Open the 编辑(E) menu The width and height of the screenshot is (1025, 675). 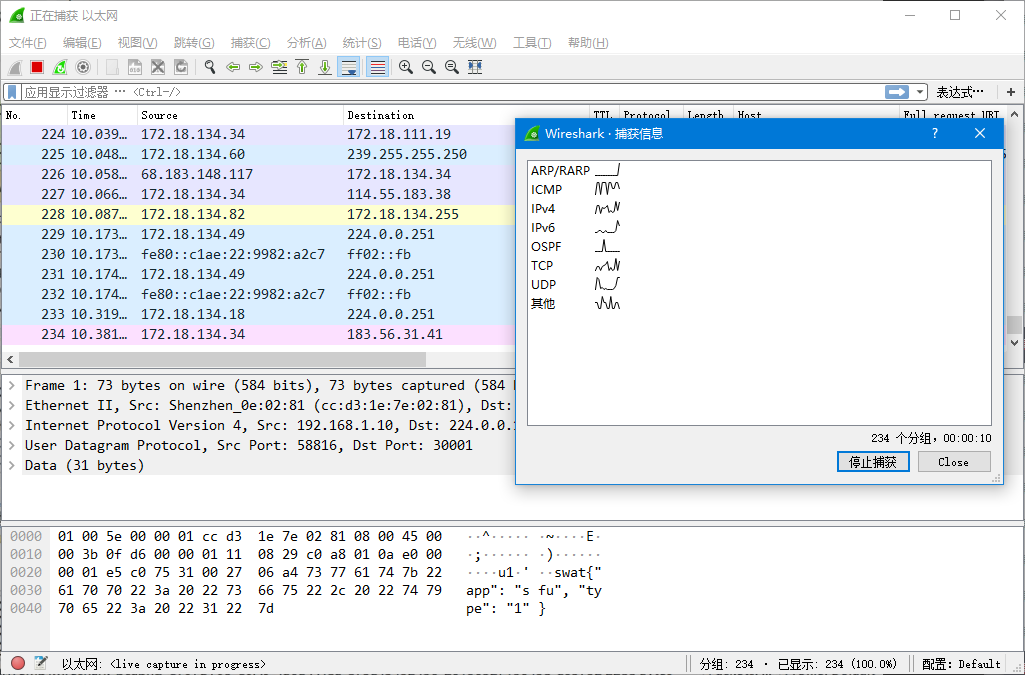pos(82,42)
